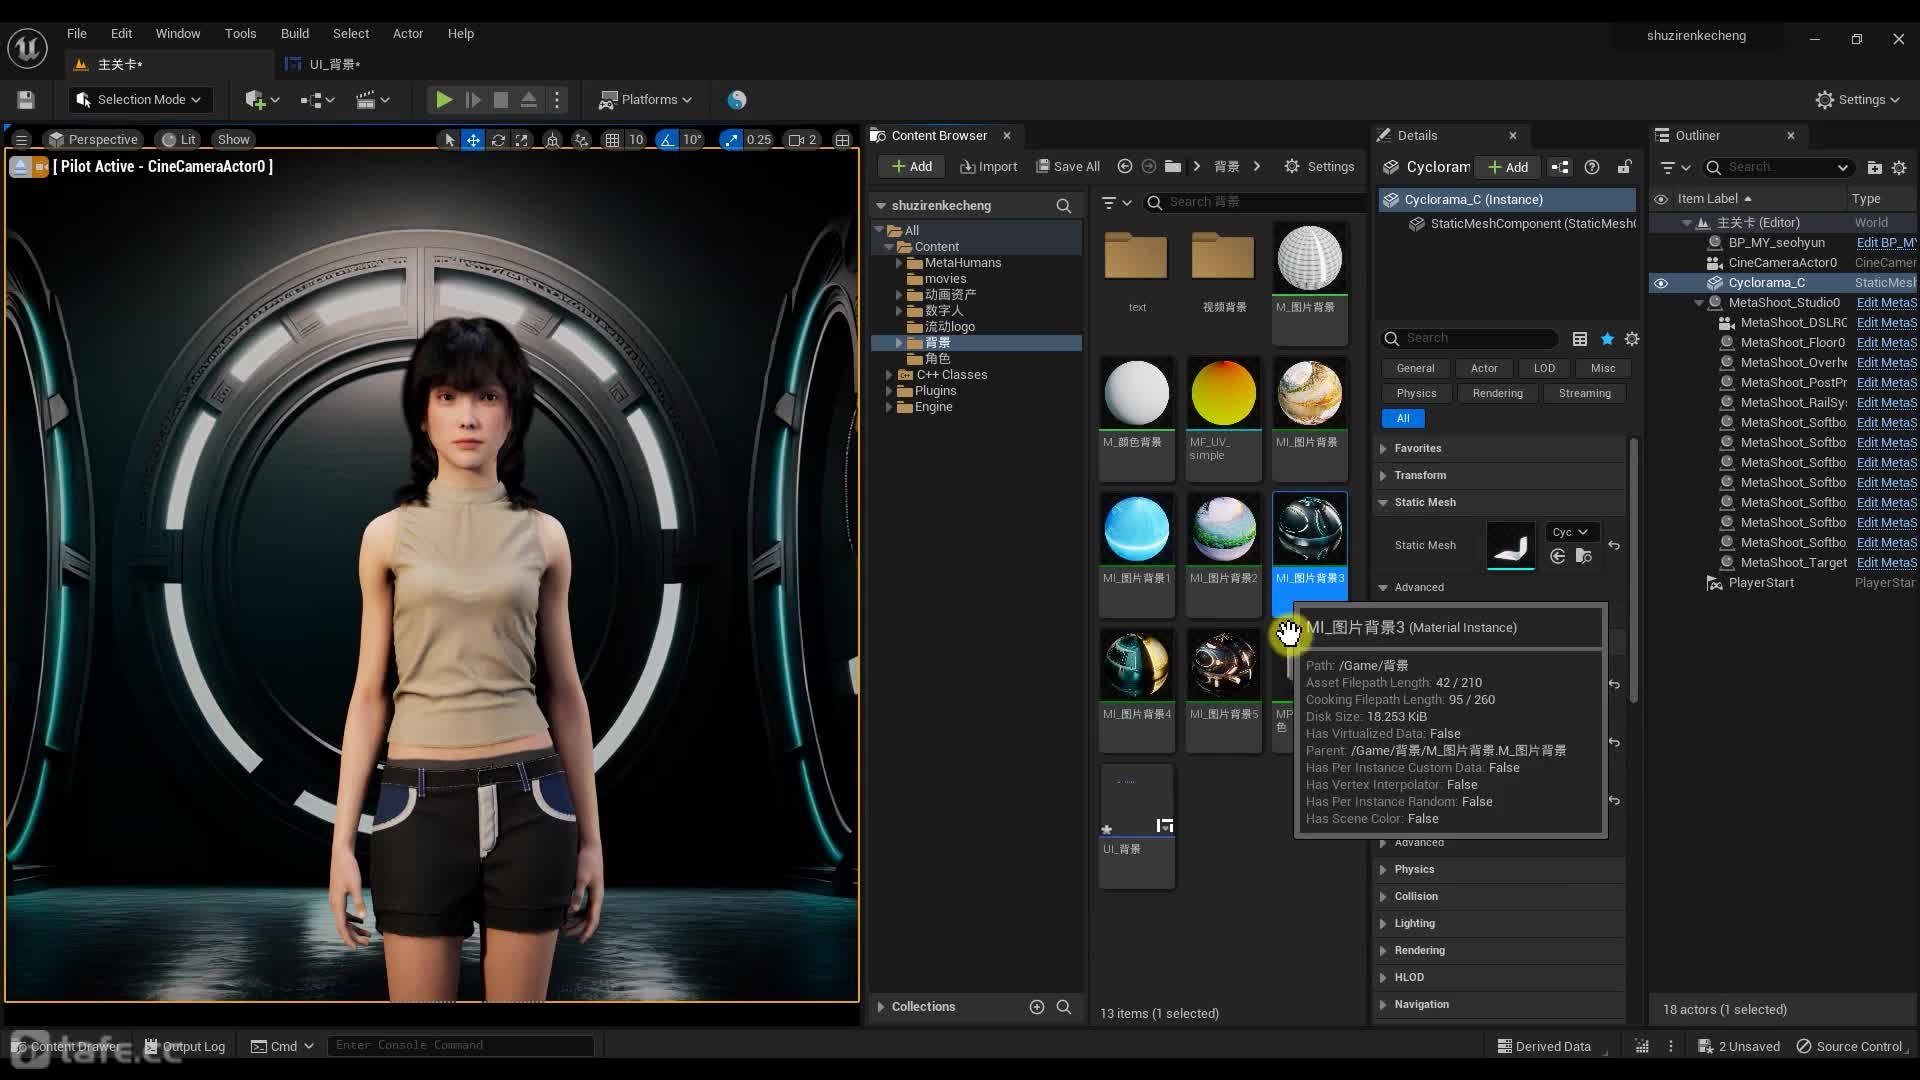
Task: Reset Static Mesh property to default
Action: (x=1614, y=546)
